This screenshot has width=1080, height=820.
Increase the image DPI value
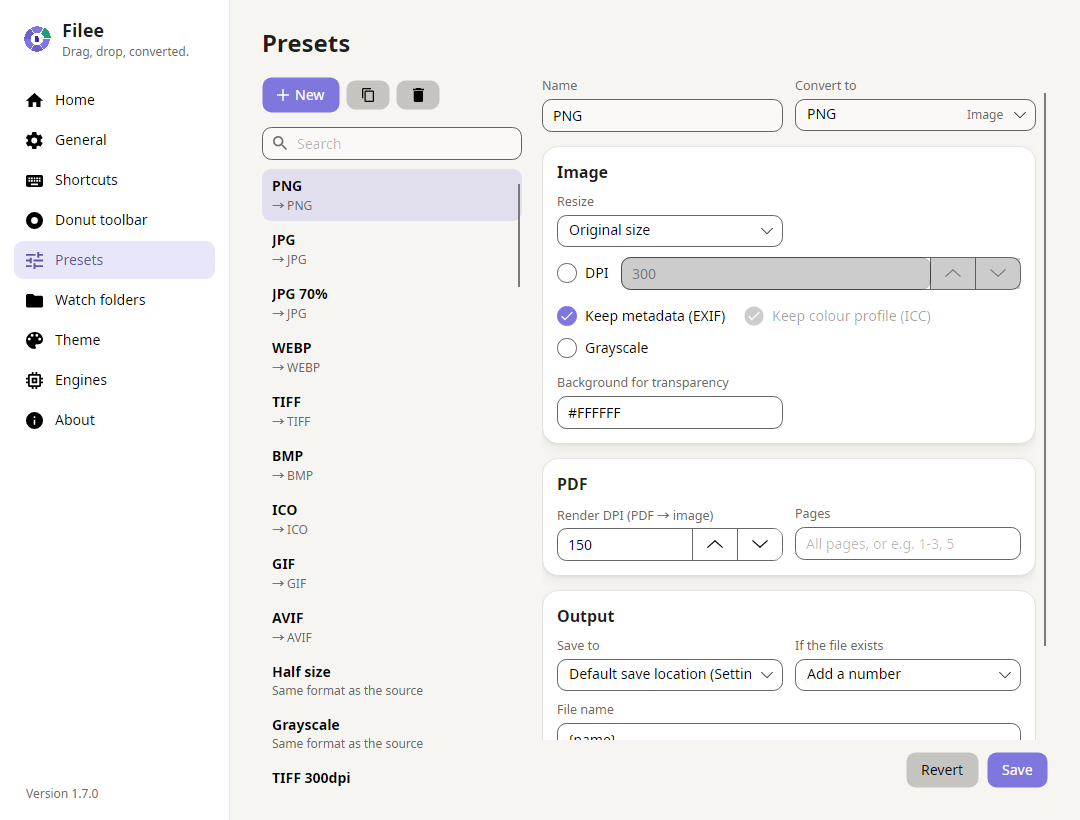click(953, 273)
